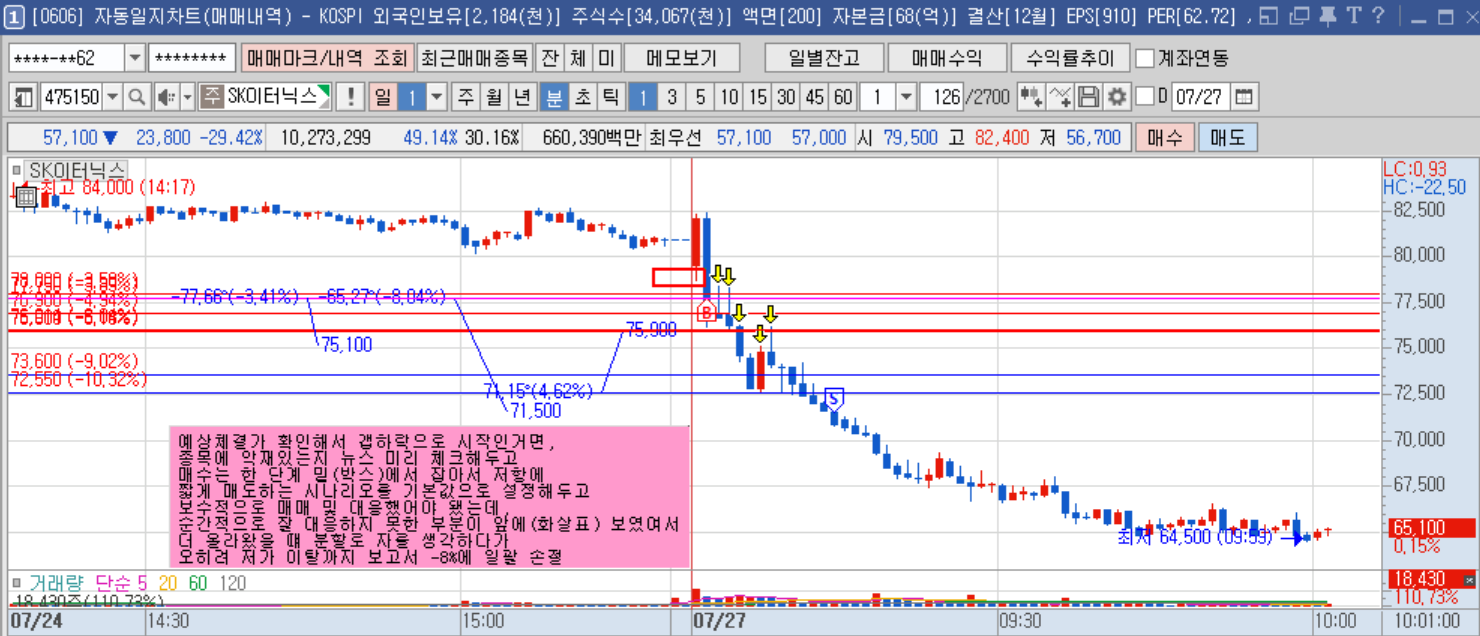This screenshot has height=636, width=1480.
Task: Select the 주 weekly period toggle
Action: [466, 97]
